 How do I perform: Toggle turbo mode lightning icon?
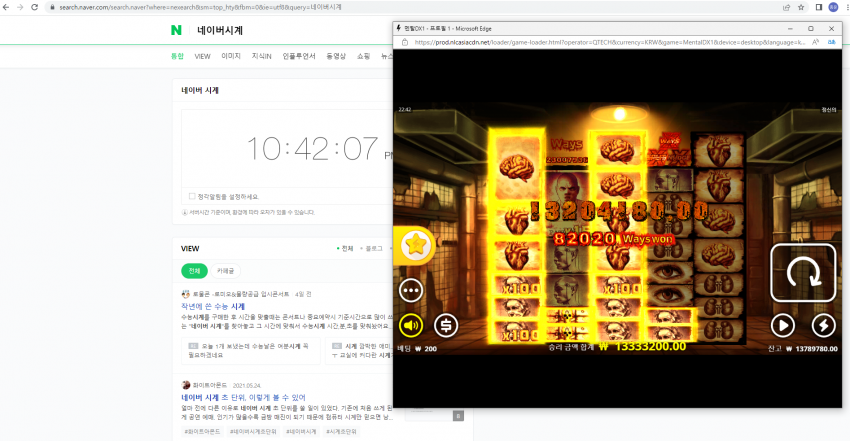(823, 326)
